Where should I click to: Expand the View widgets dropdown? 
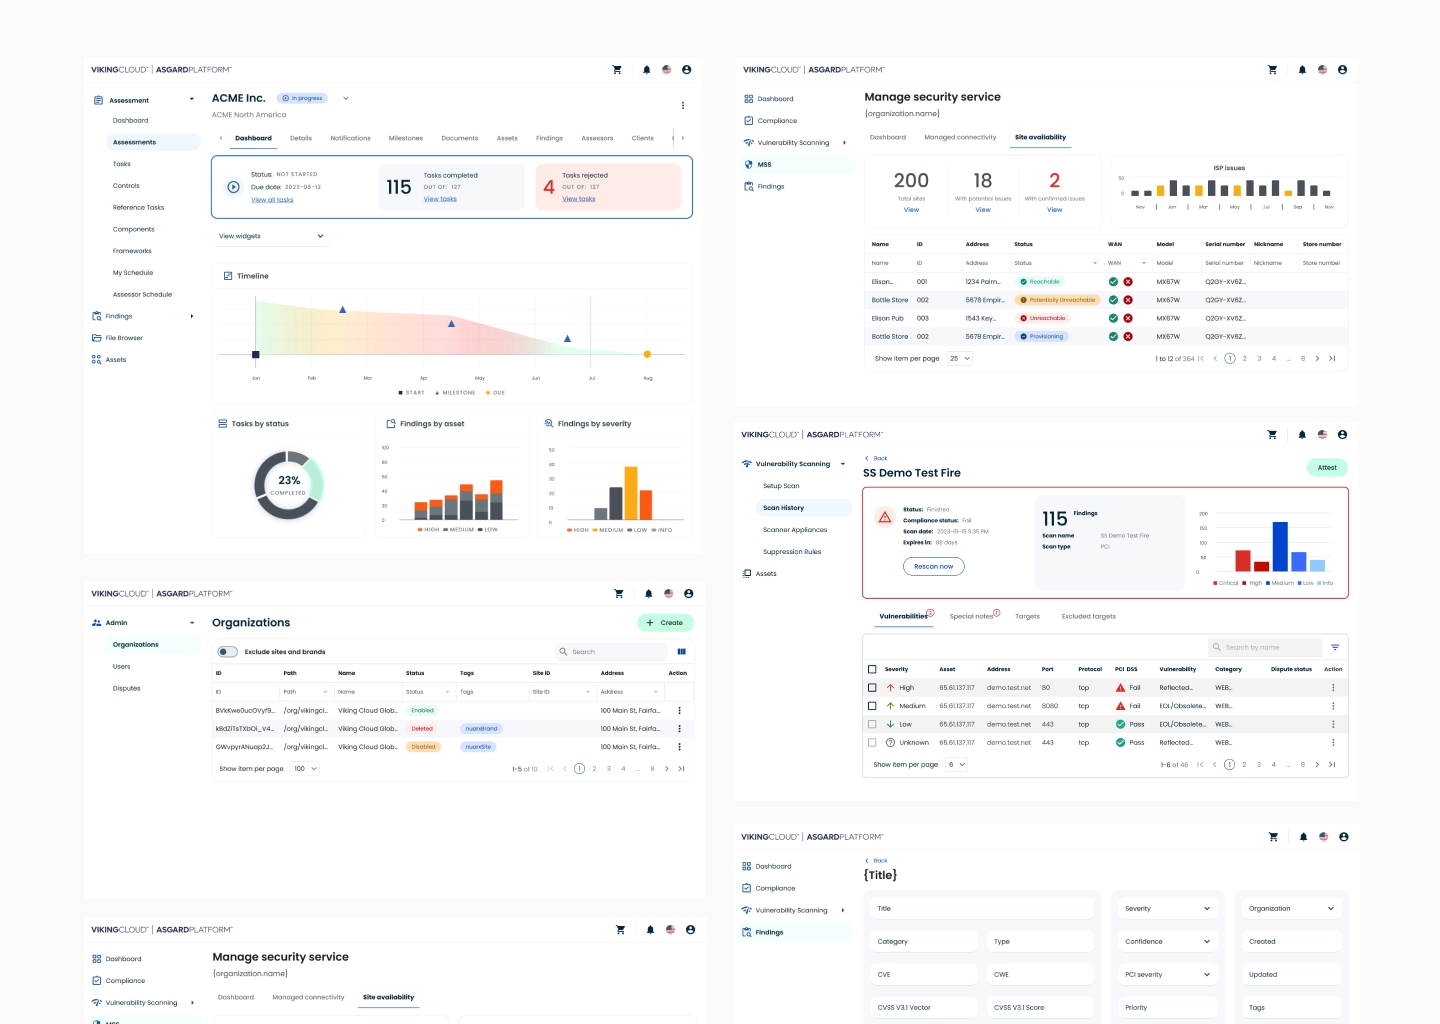click(271, 236)
